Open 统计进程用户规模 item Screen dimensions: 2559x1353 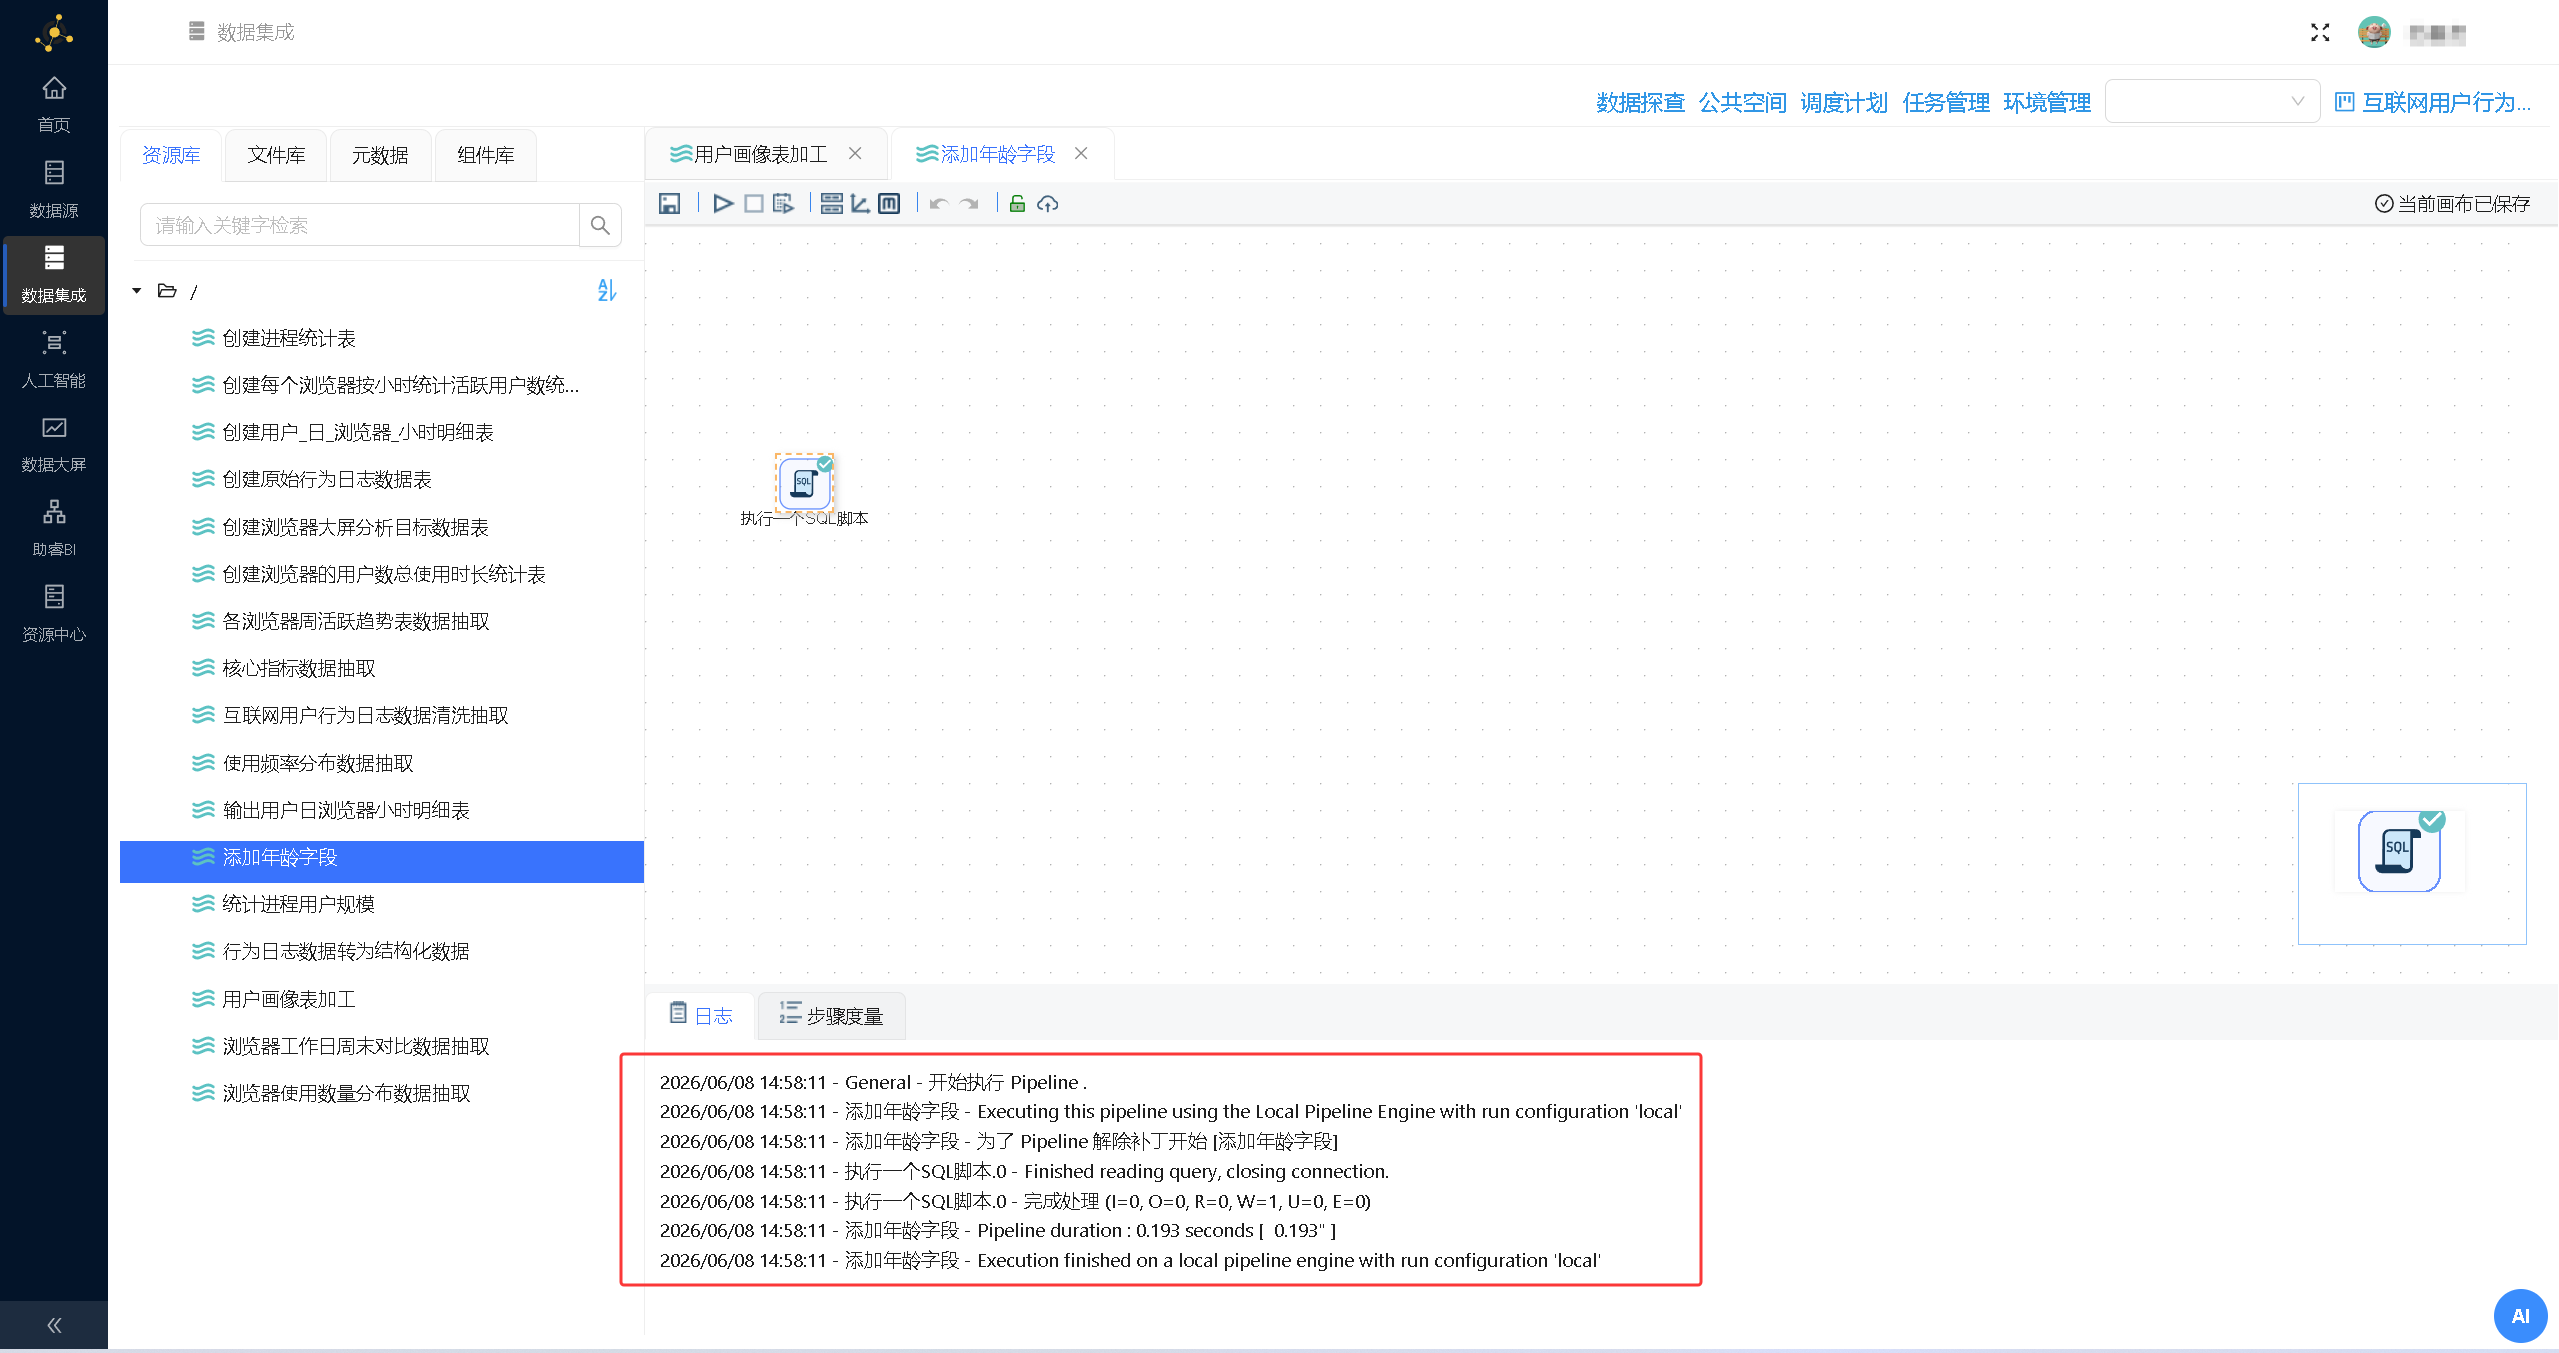coord(298,905)
